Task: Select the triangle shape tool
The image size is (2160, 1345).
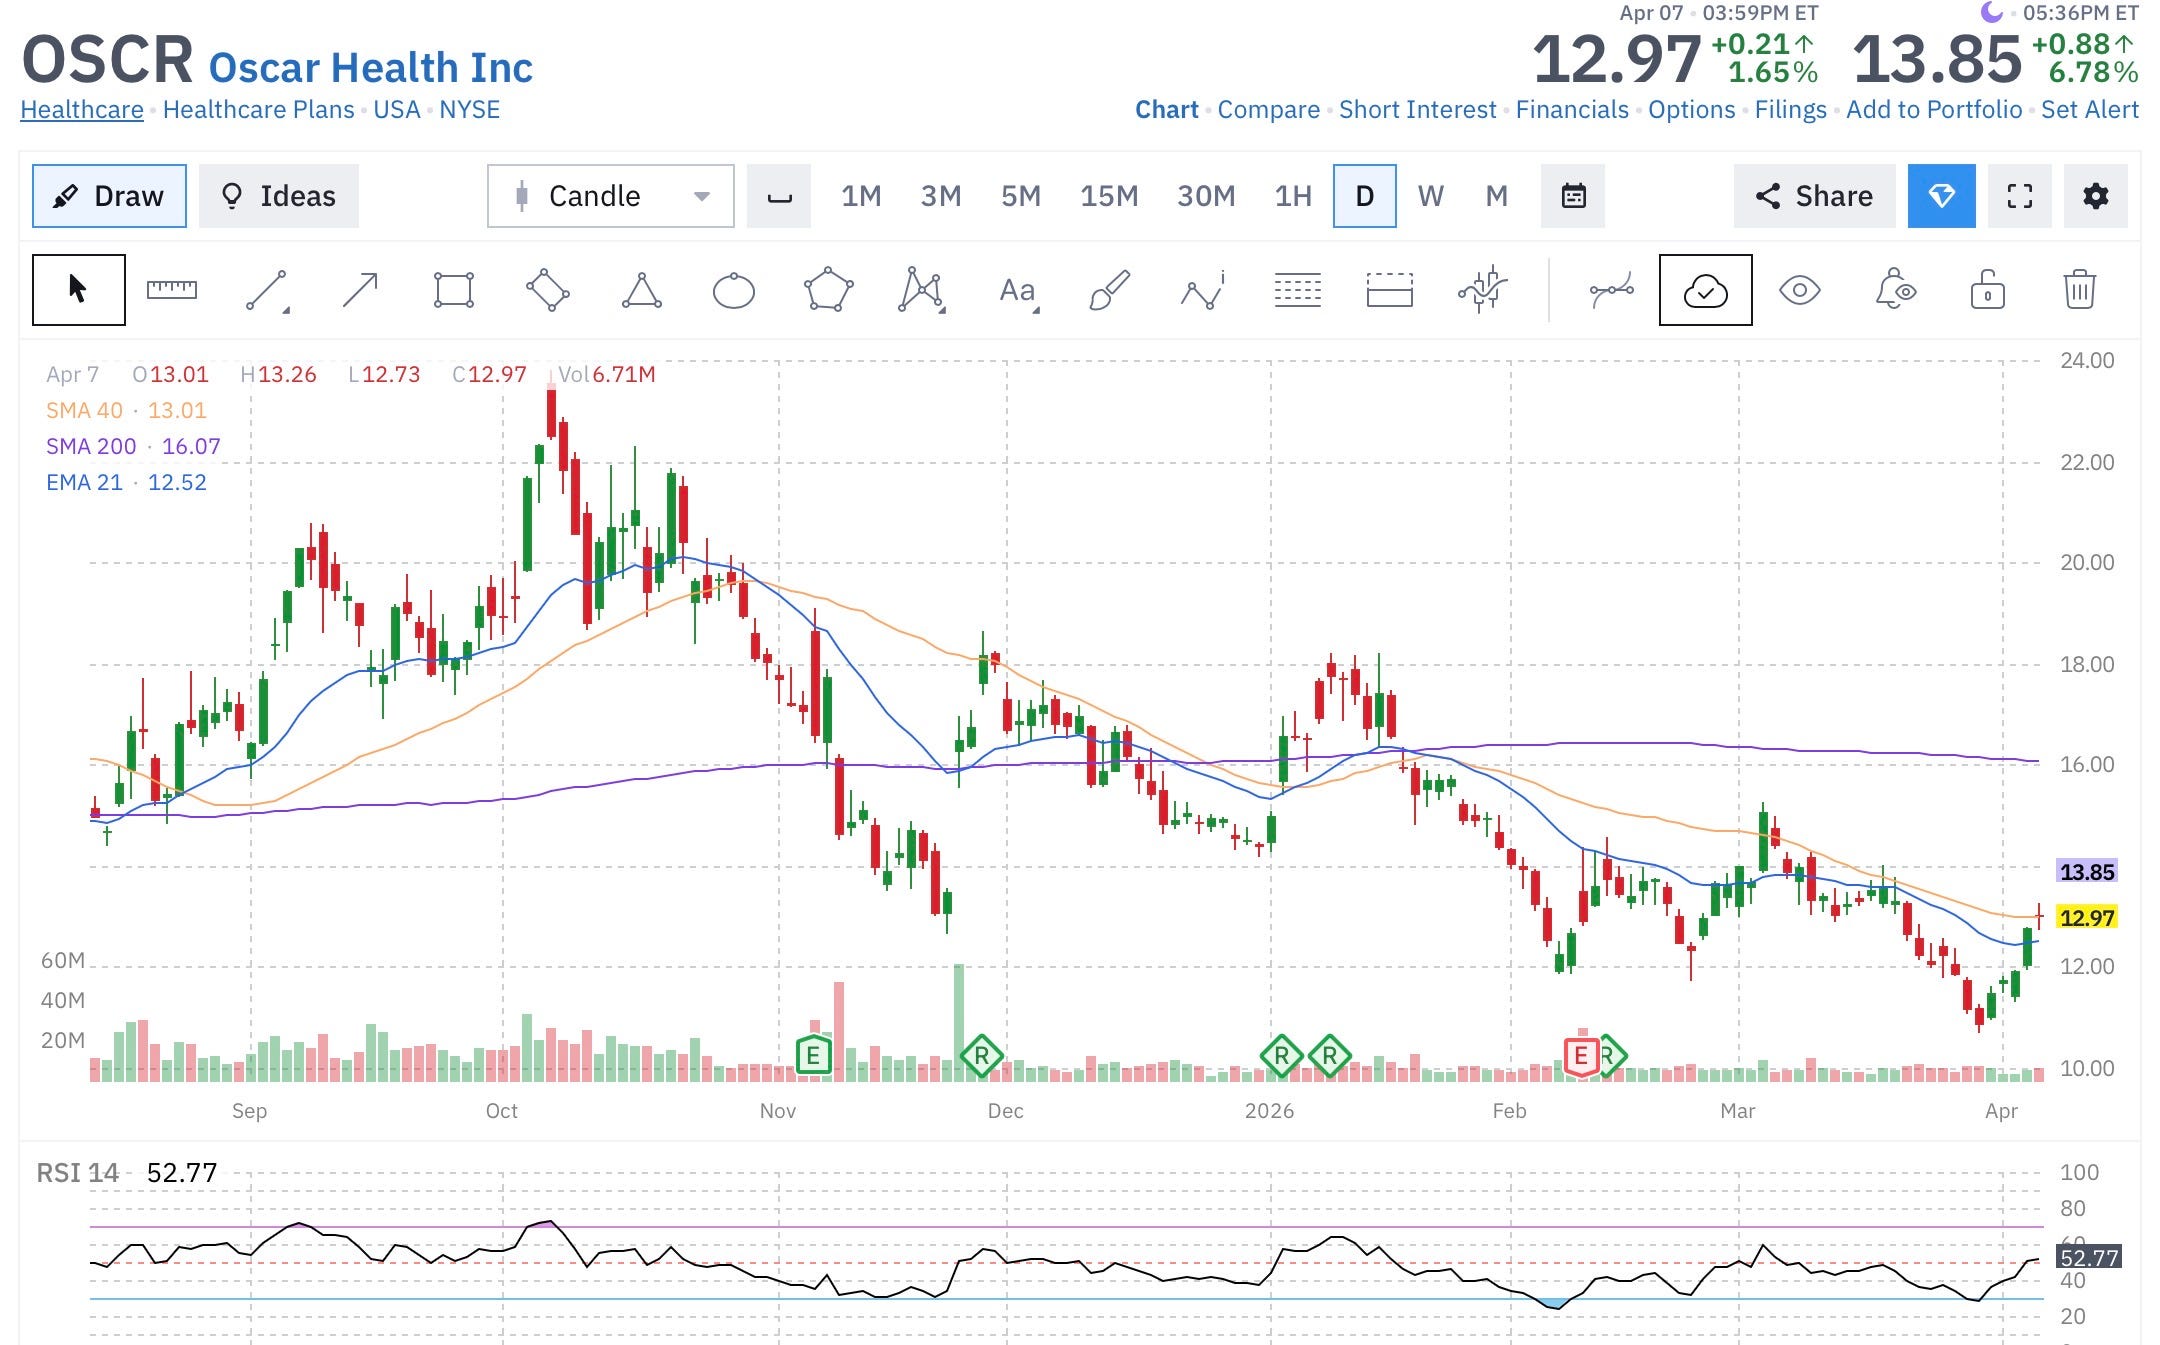Action: (x=641, y=290)
